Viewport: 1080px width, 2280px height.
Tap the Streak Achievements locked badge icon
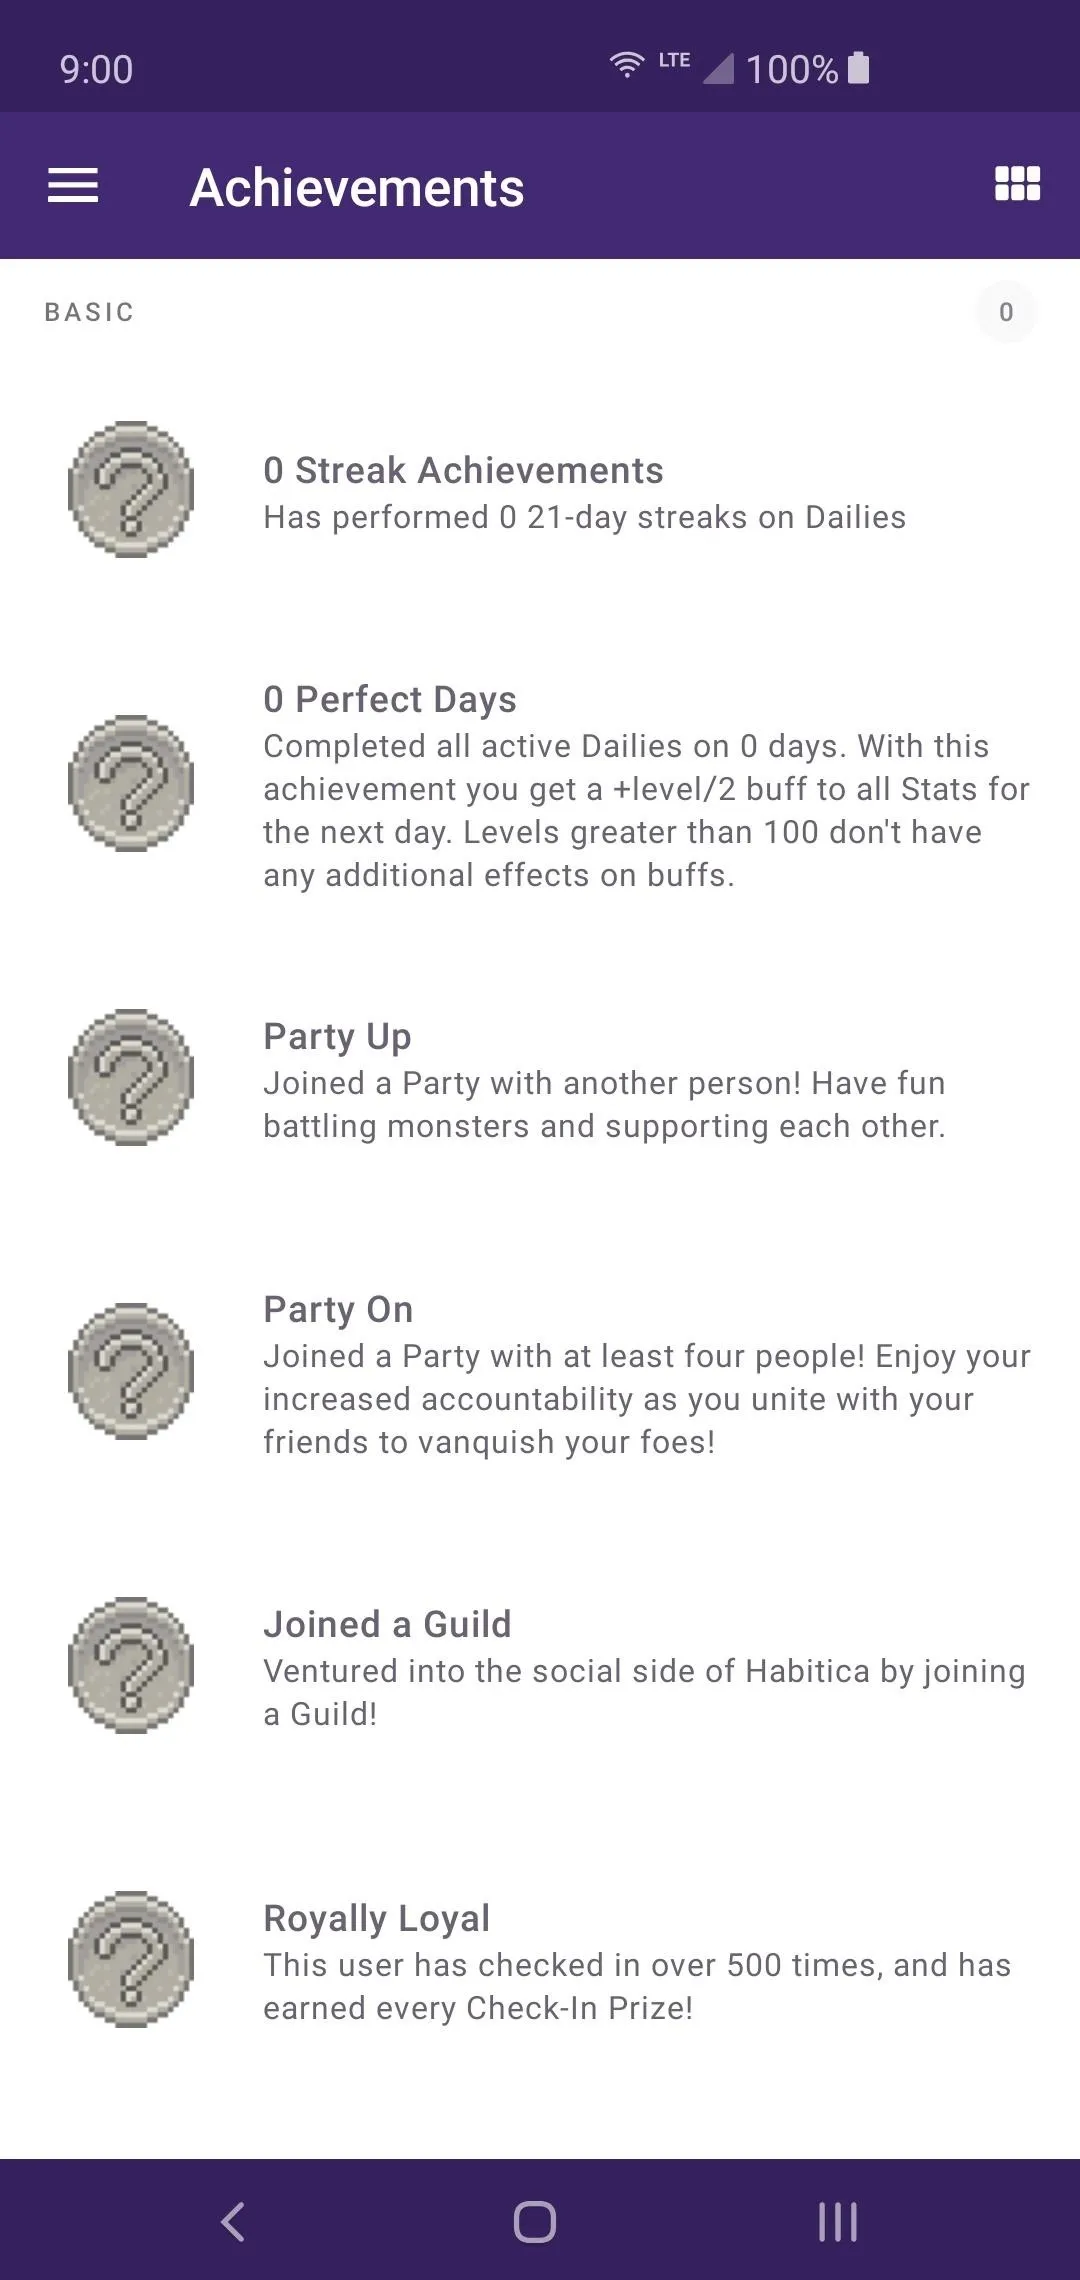[x=131, y=489]
